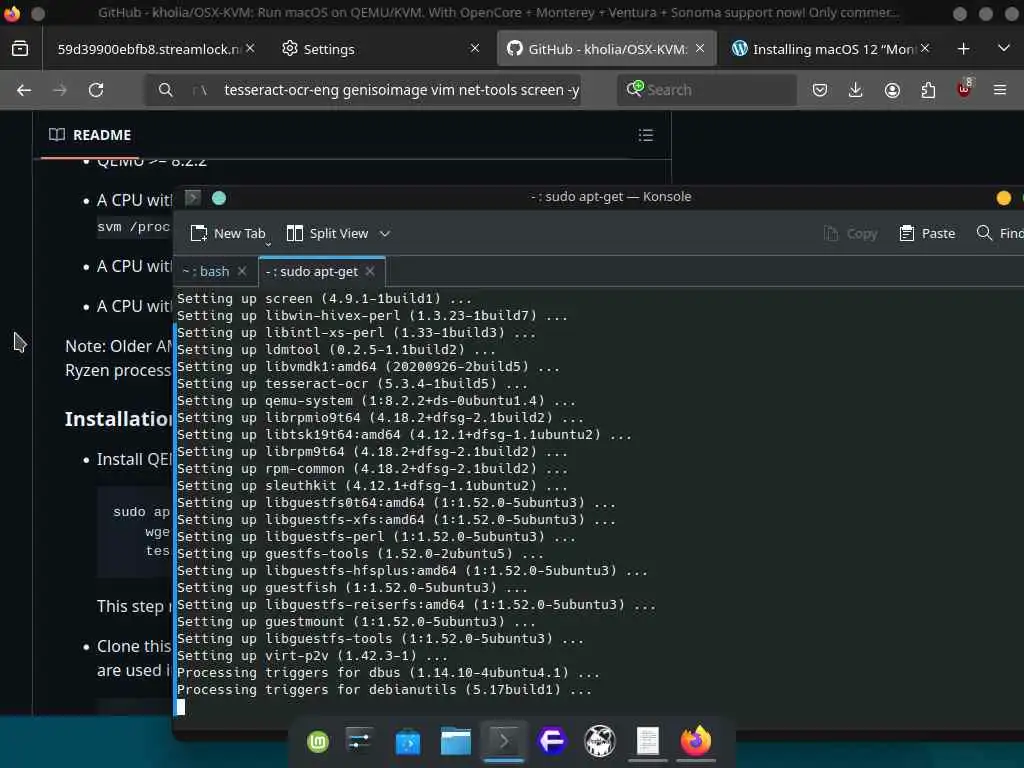The height and width of the screenshot is (768, 1024).
Task: Launch purple F application in dock
Action: point(552,741)
